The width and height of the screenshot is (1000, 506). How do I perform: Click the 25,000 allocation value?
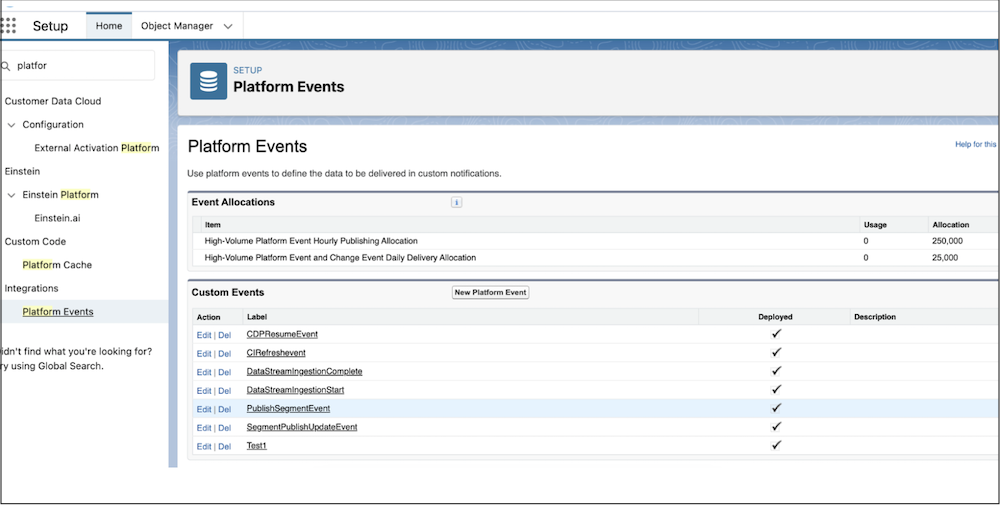945,258
